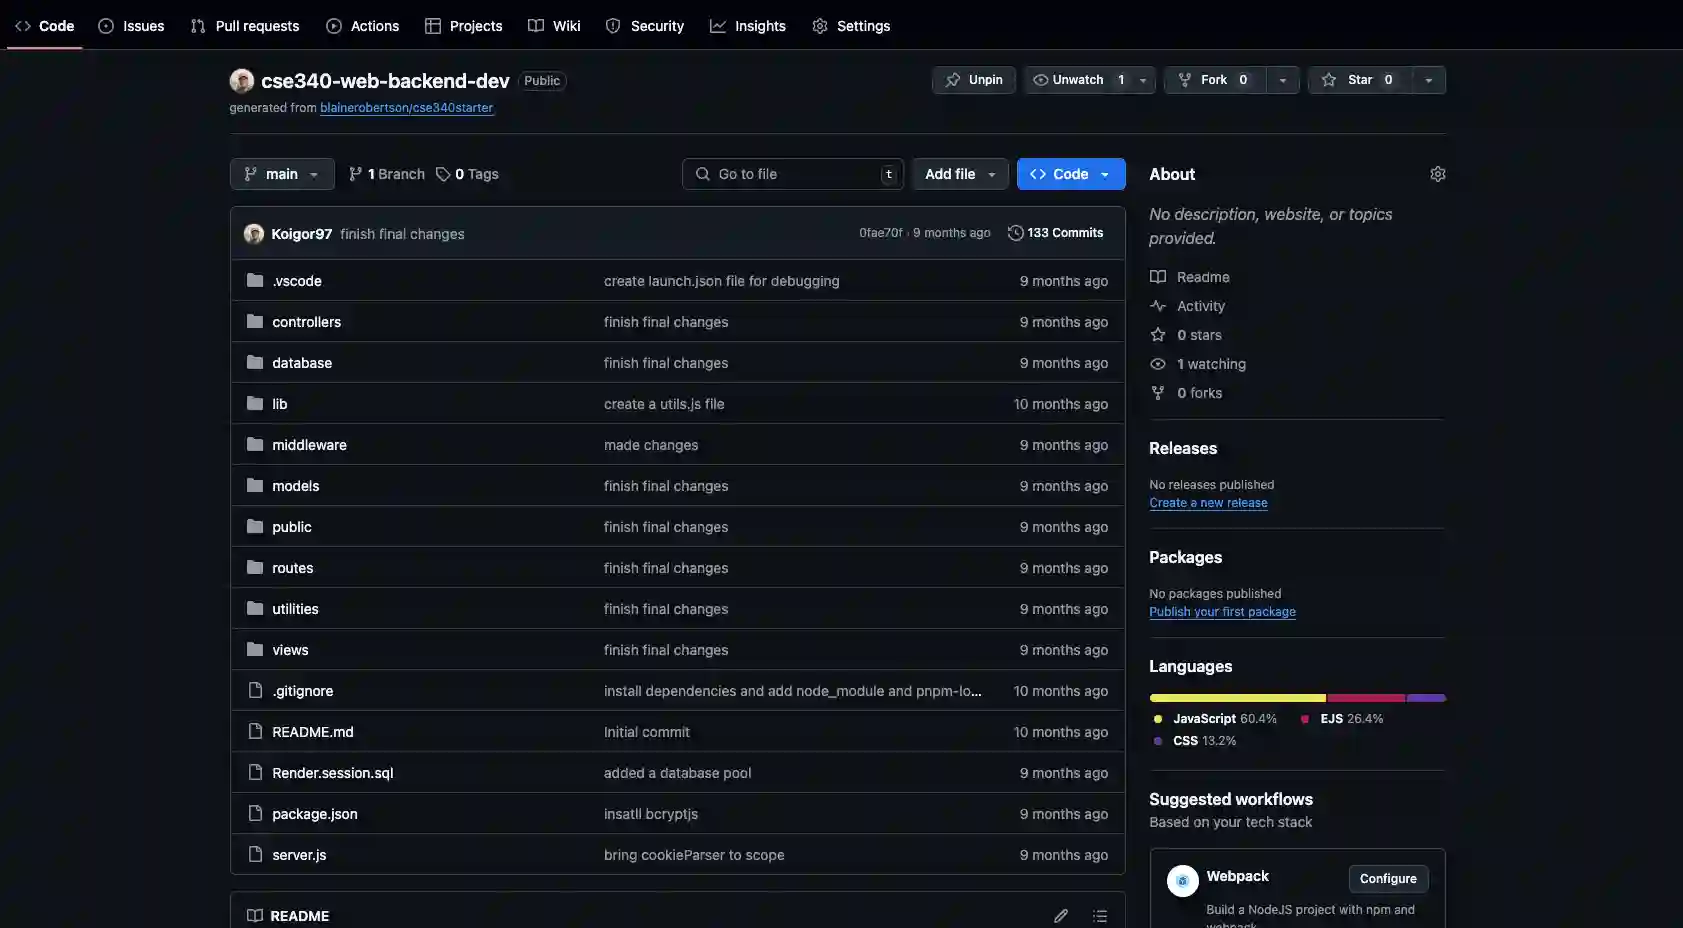The width and height of the screenshot is (1683, 928).
Task: Click the About settings gear icon
Action: 1437,174
